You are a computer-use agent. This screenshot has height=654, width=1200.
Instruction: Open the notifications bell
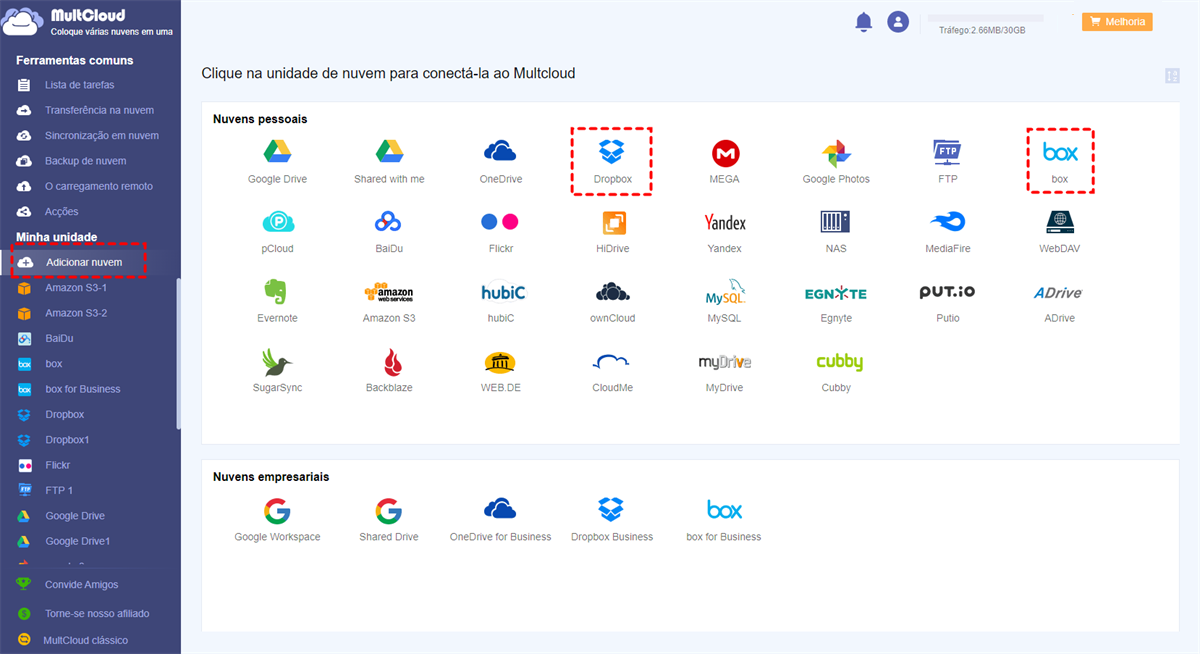tap(864, 22)
